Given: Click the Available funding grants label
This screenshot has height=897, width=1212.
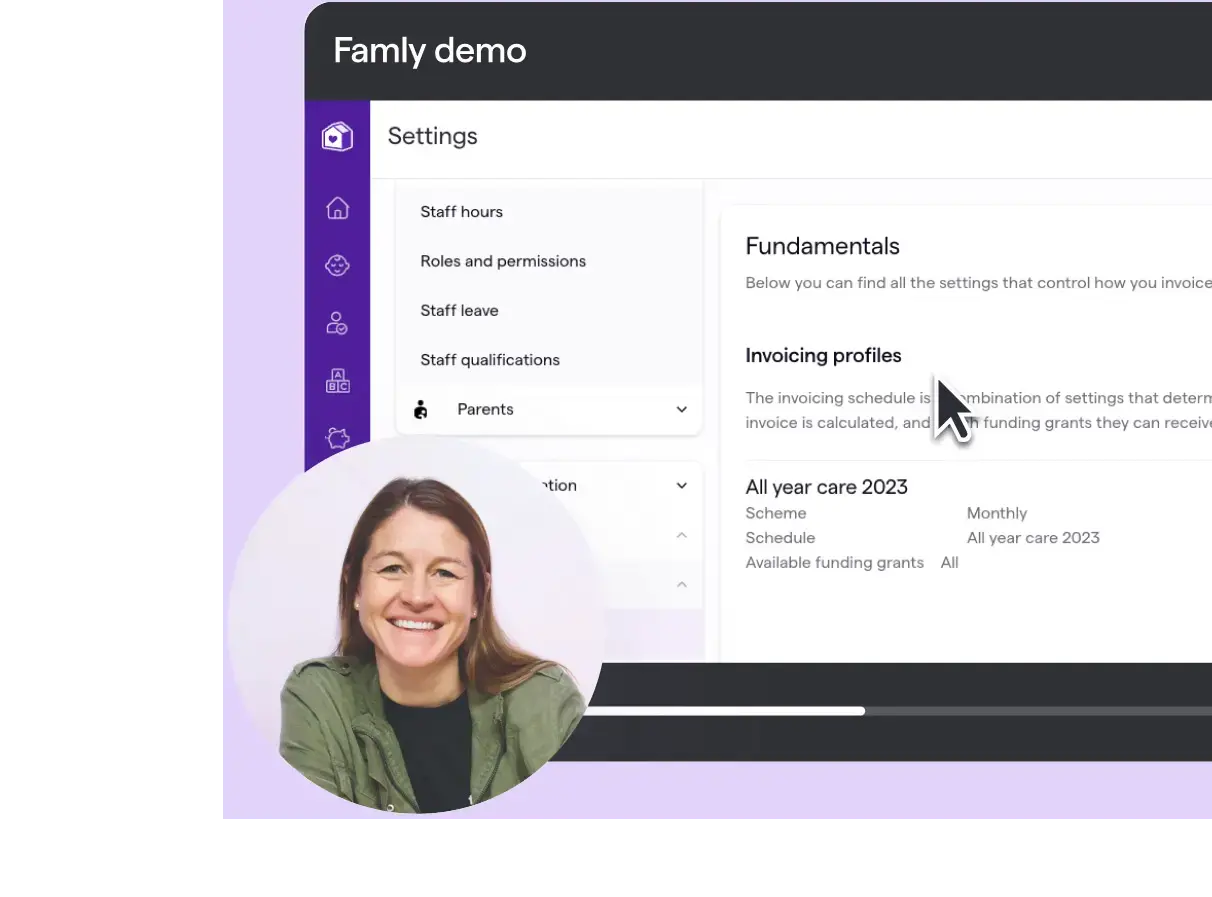Looking at the screenshot, I should 834,563.
